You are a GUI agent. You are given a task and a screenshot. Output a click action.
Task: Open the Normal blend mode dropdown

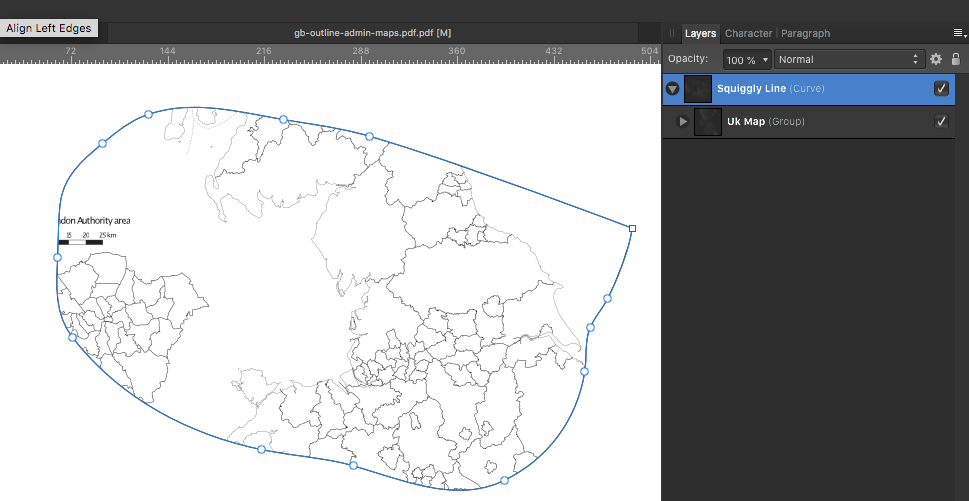(849, 60)
